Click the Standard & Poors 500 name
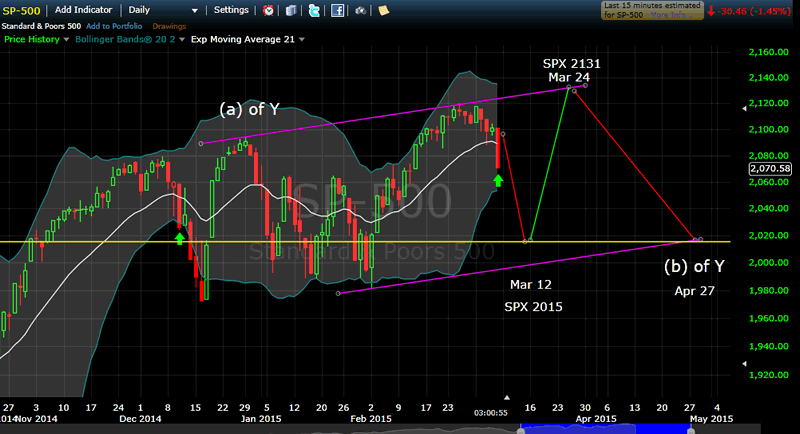This screenshot has width=800, height=434. (41, 26)
